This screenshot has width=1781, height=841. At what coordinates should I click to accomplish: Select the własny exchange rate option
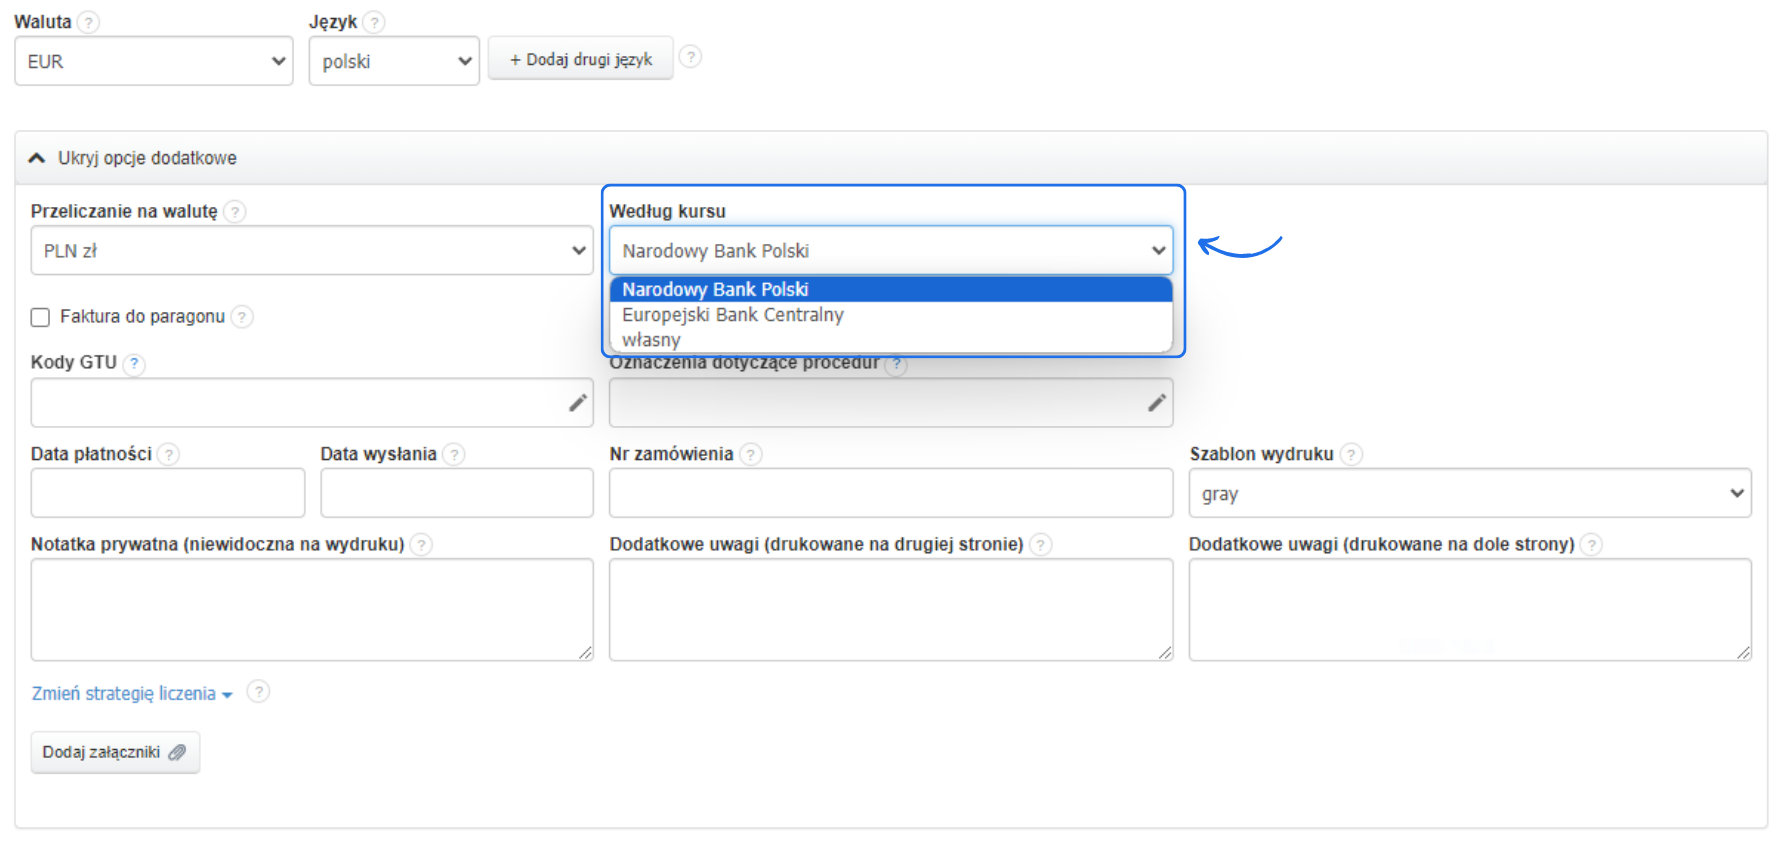click(x=651, y=340)
